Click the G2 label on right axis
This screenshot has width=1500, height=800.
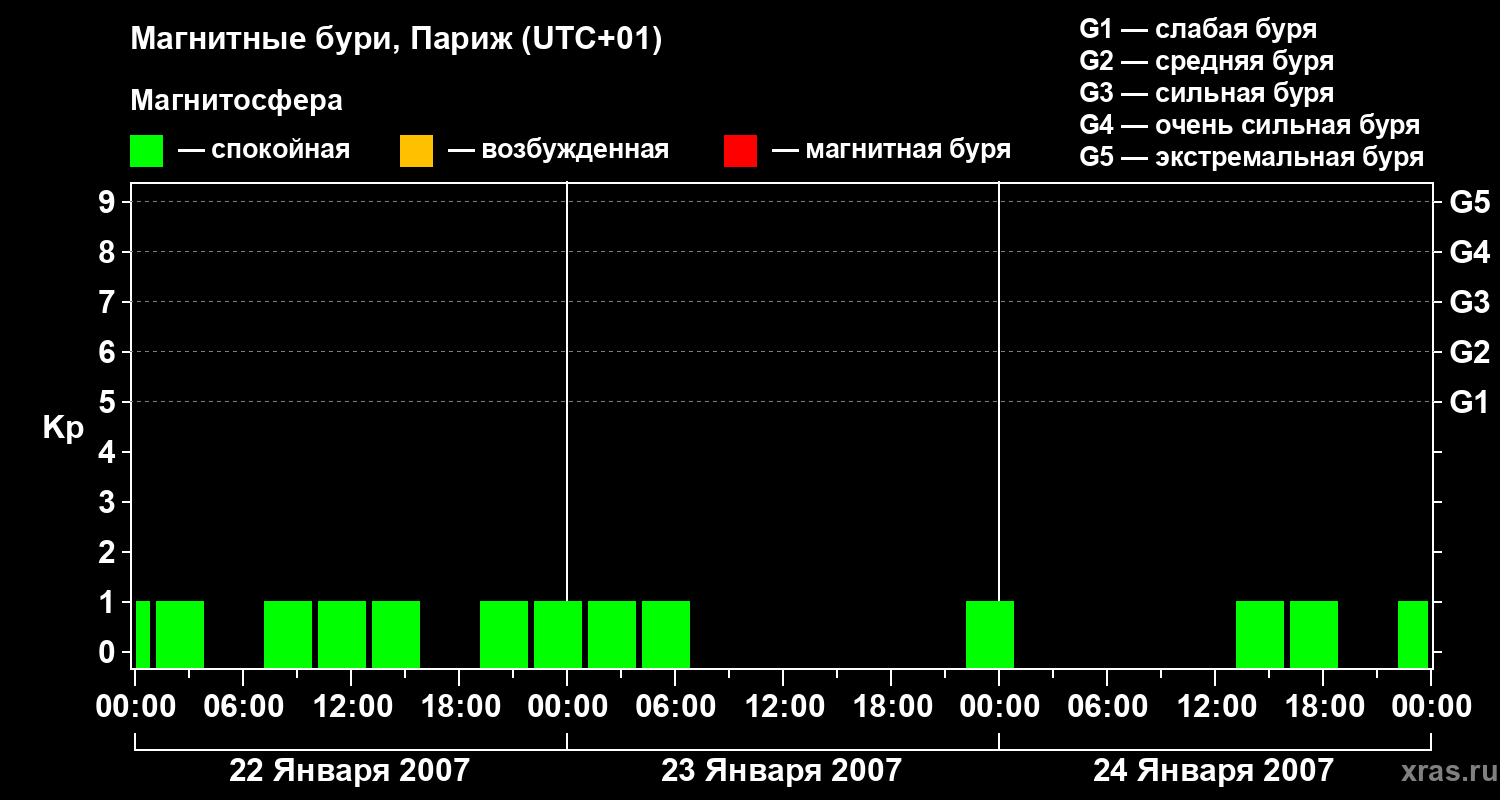[x=1469, y=352]
